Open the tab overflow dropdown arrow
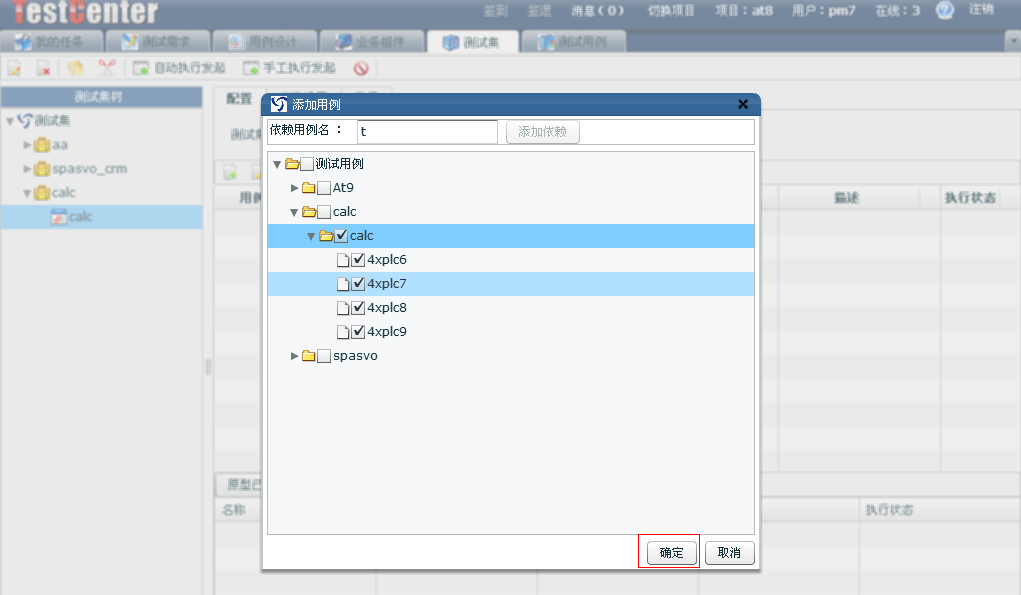Viewport: 1021px width, 595px height. coord(1011,41)
